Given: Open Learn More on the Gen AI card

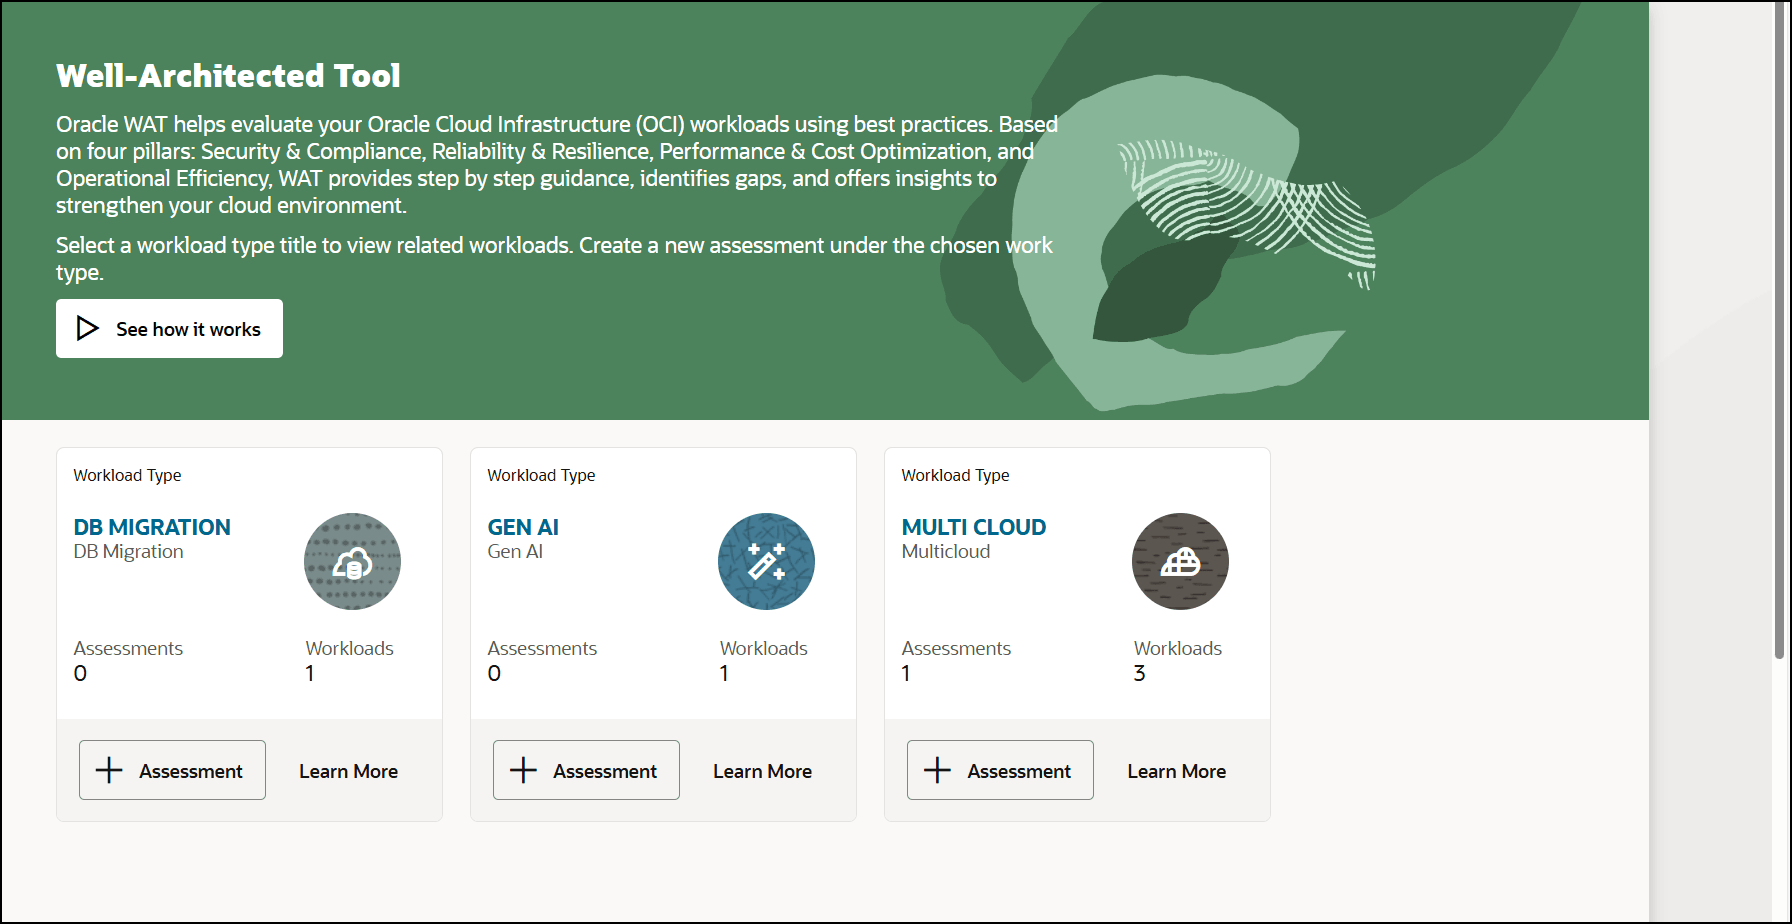Looking at the screenshot, I should (x=762, y=771).
